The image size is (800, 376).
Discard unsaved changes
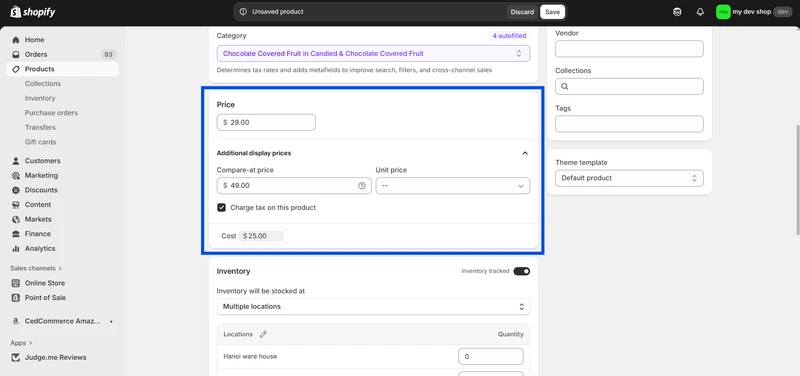point(522,12)
